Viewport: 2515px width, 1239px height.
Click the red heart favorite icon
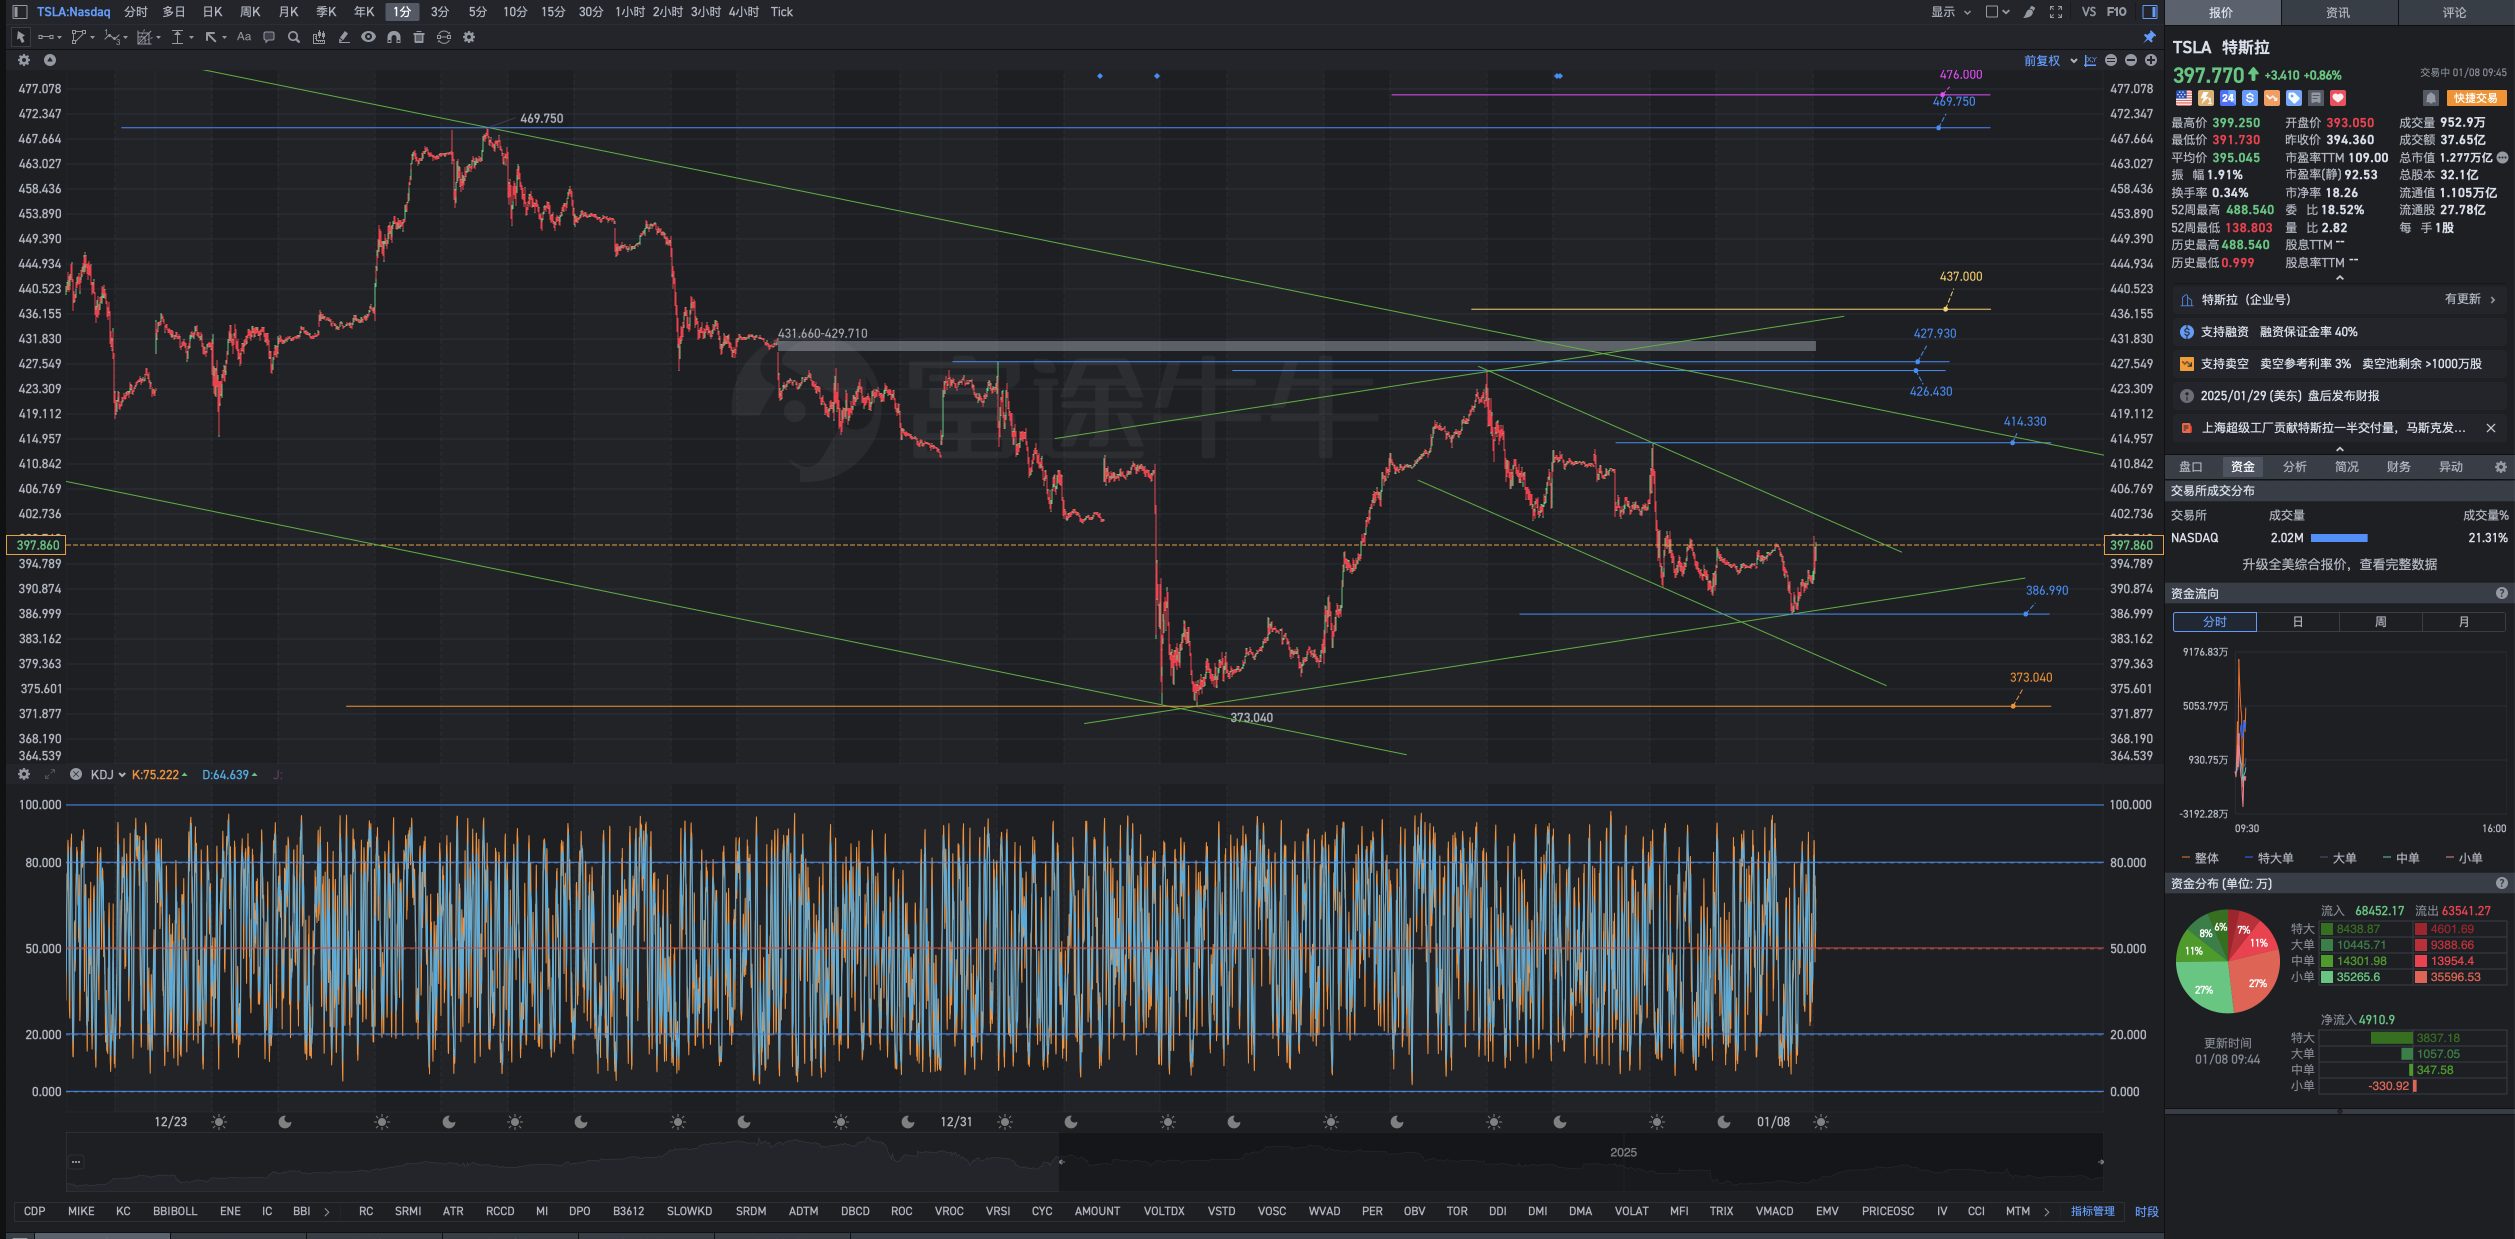point(2338,98)
